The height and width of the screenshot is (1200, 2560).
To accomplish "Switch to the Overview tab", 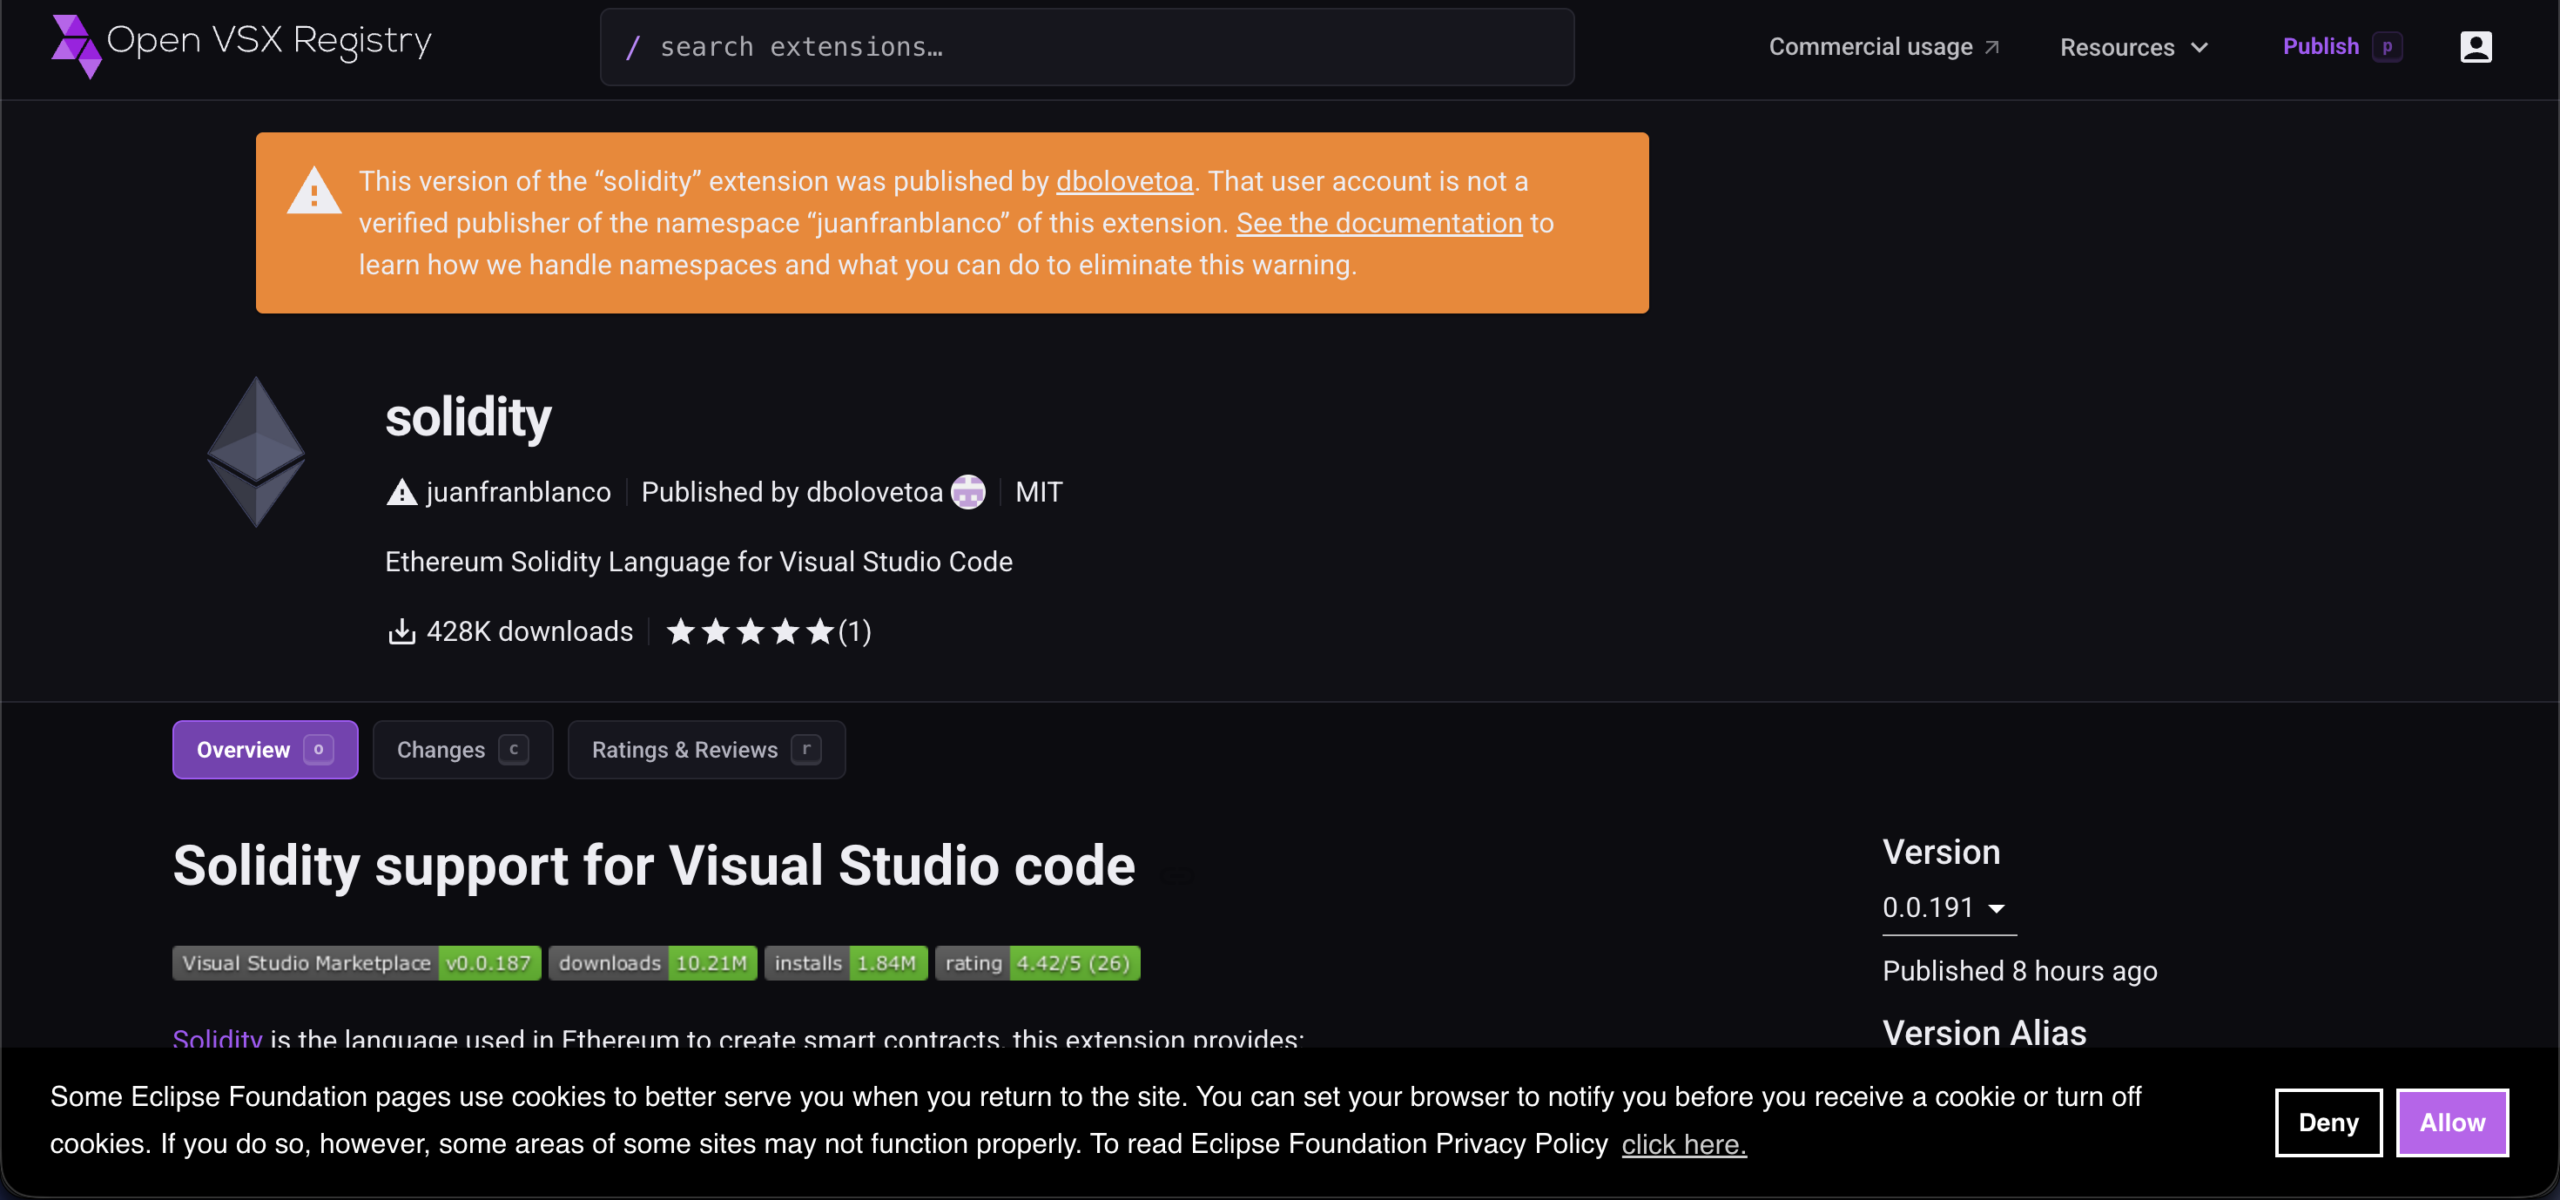I will [x=265, y=749].
